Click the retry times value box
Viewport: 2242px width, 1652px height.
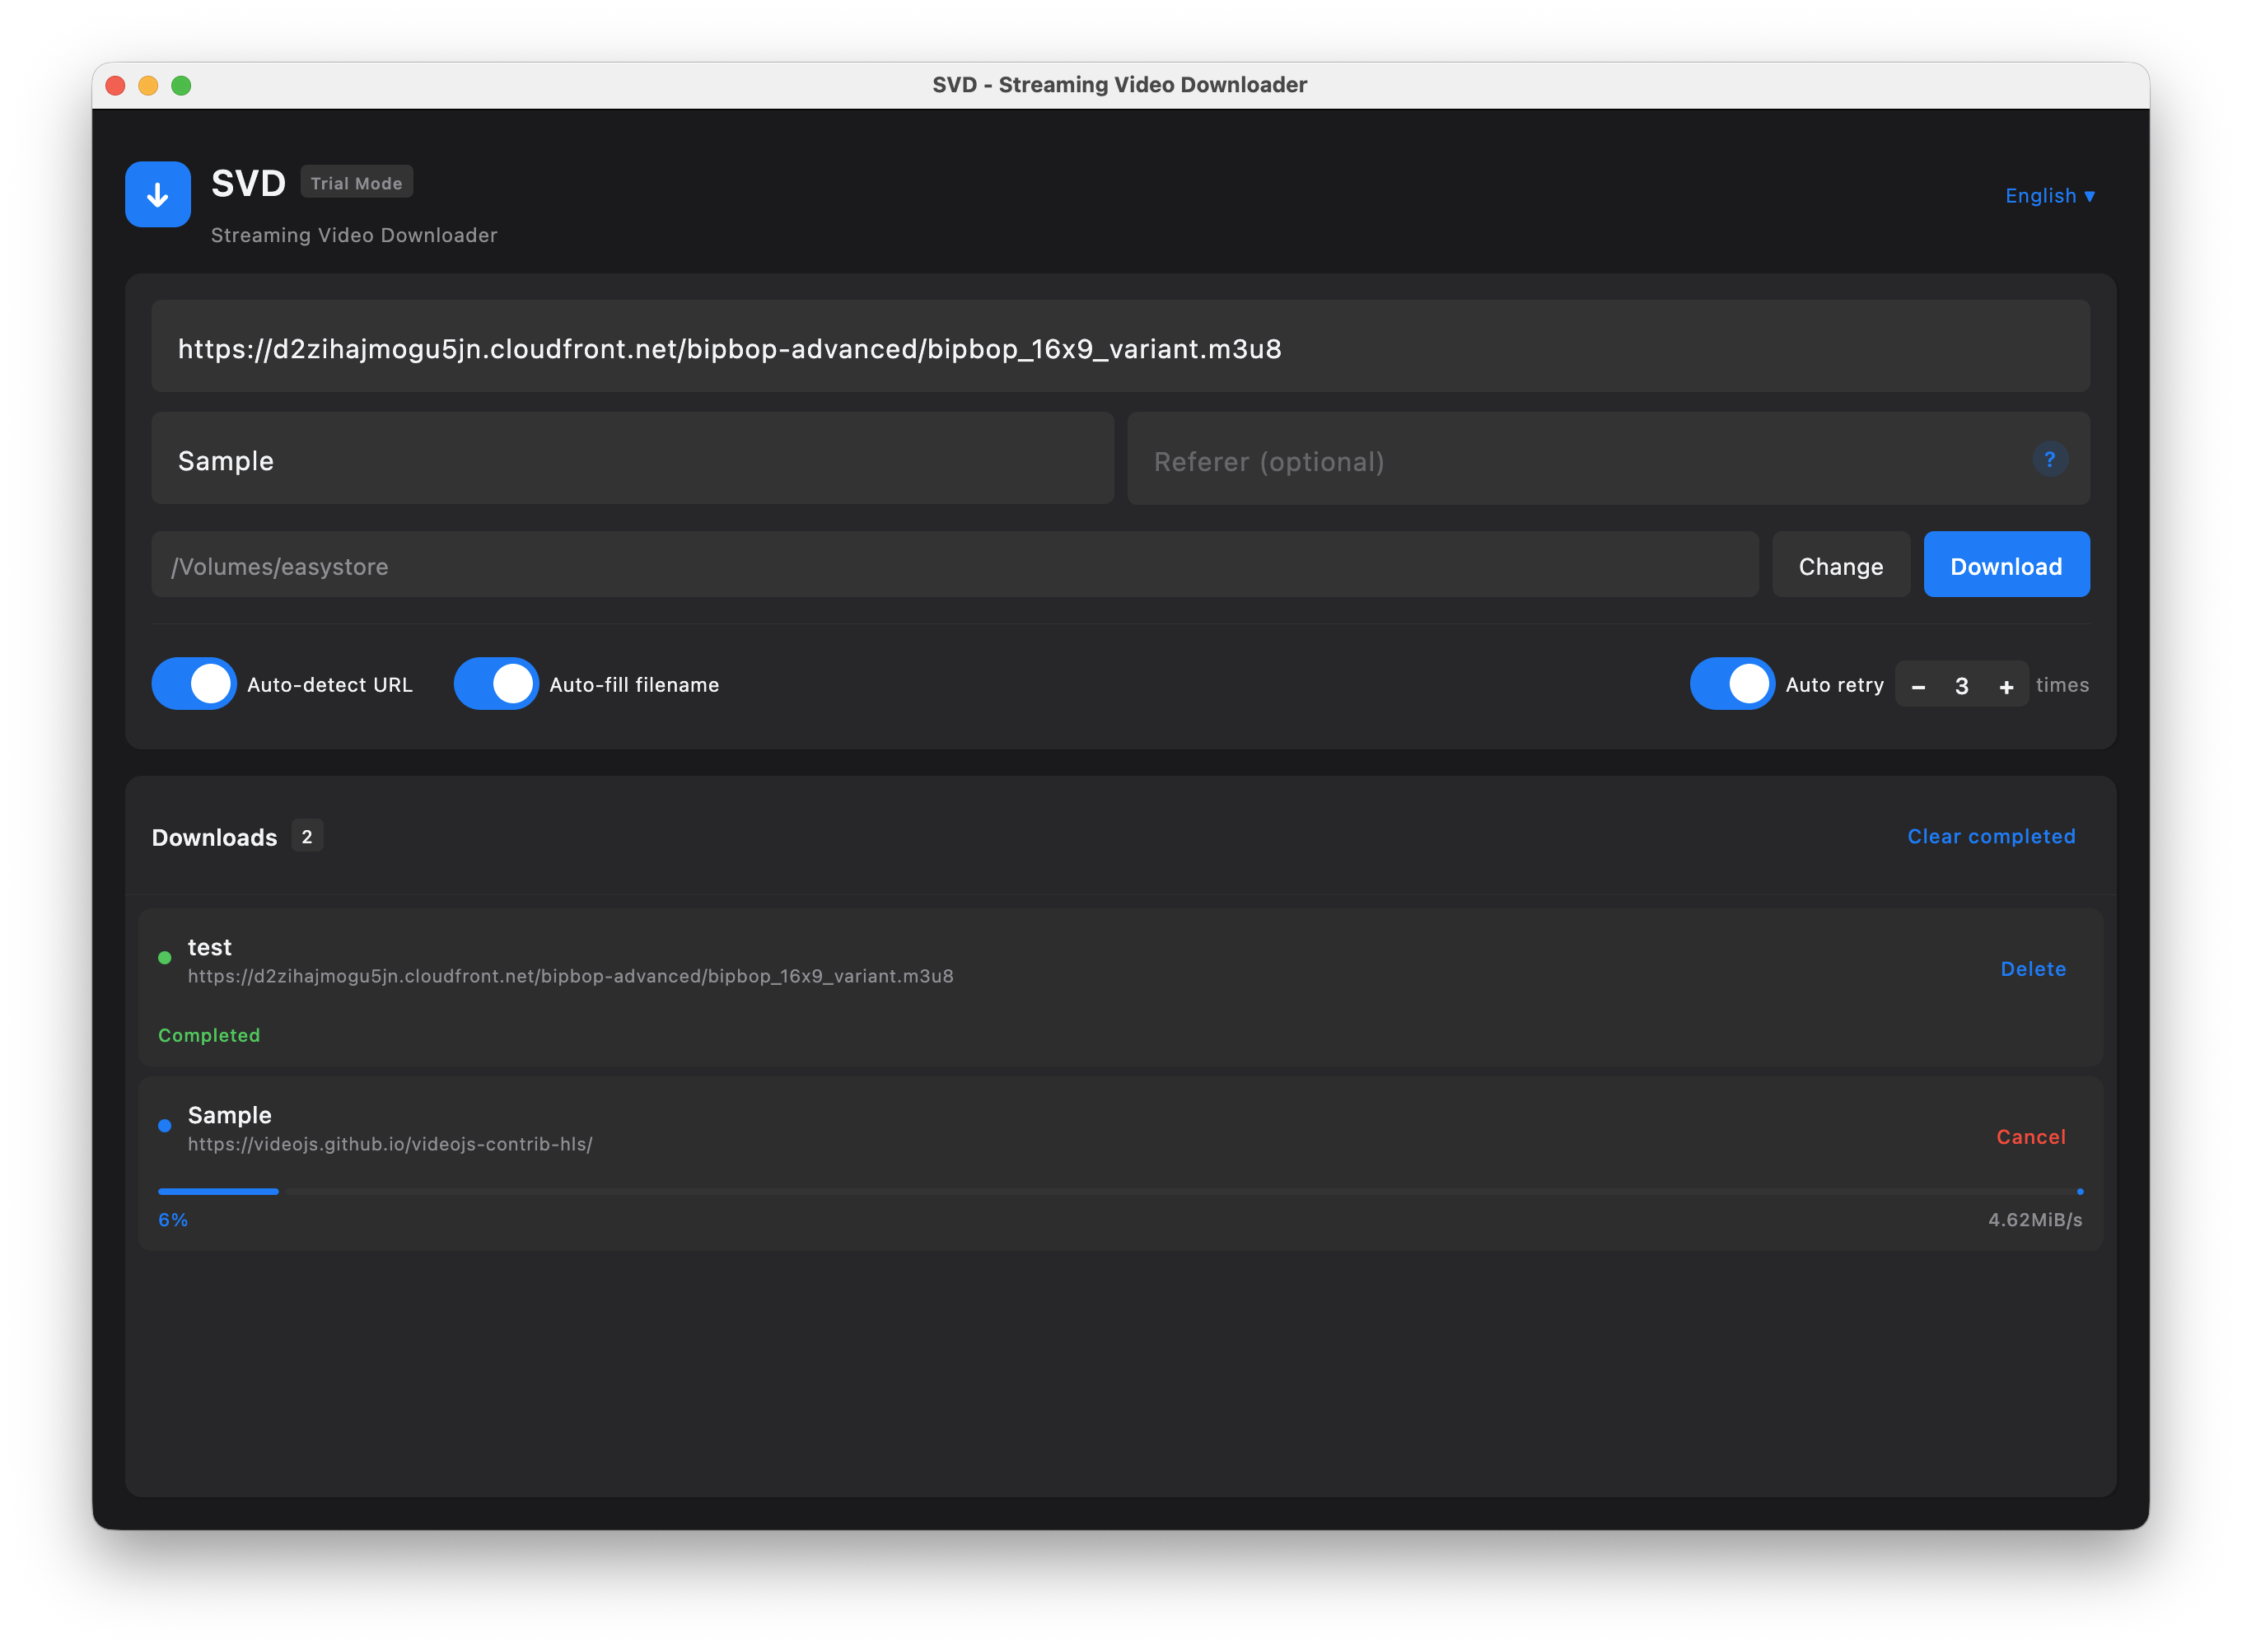[x=1962, y=685]
